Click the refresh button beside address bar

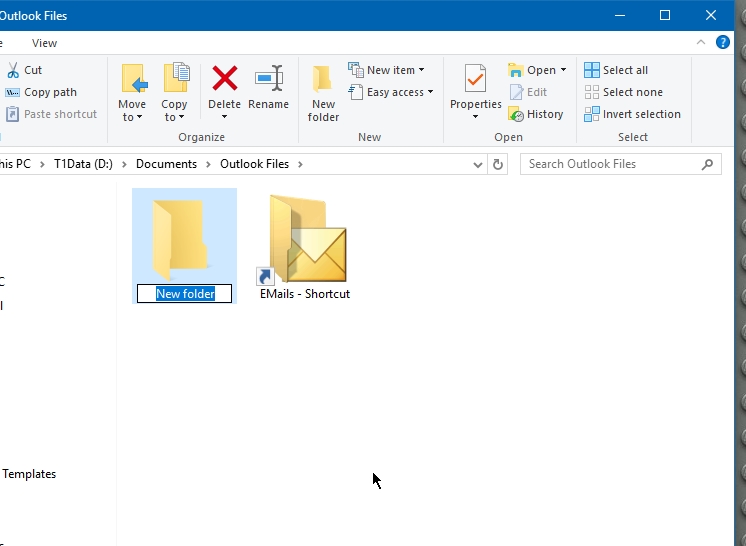click(498, 164)
